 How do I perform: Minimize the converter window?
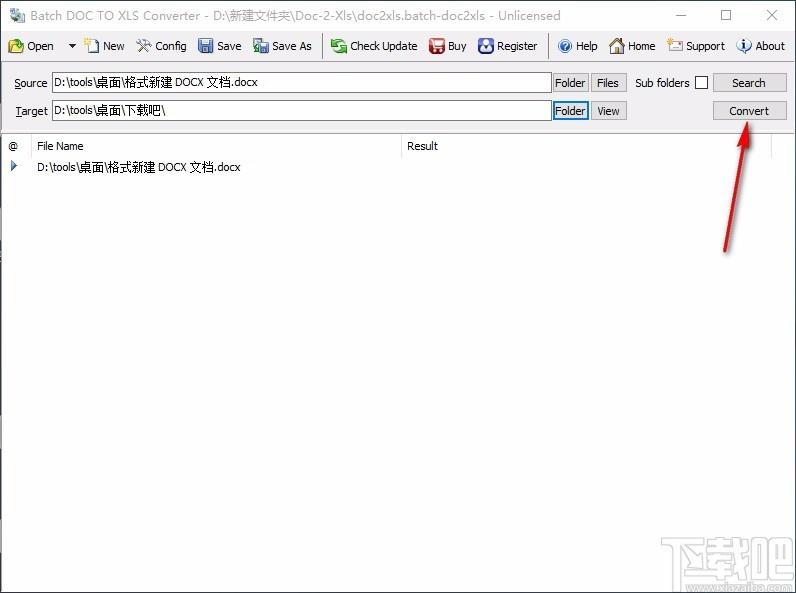(x=681, y=16)
